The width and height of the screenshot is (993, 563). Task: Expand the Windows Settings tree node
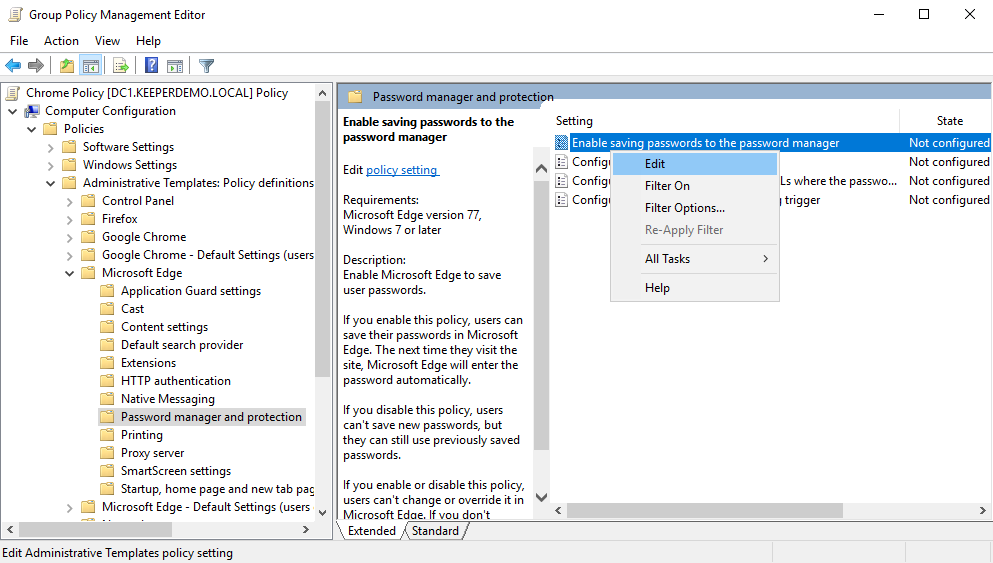point(50,165)
